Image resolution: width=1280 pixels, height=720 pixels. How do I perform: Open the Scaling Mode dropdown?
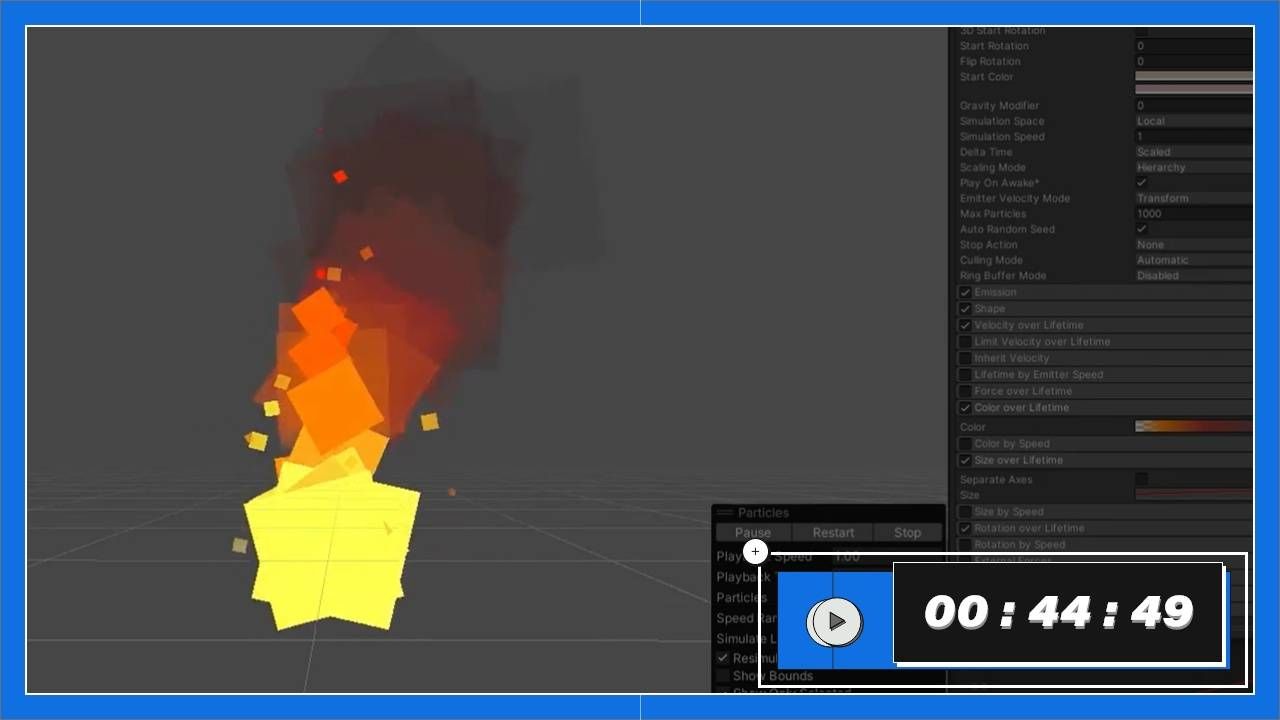click(x=1194, y=168)
